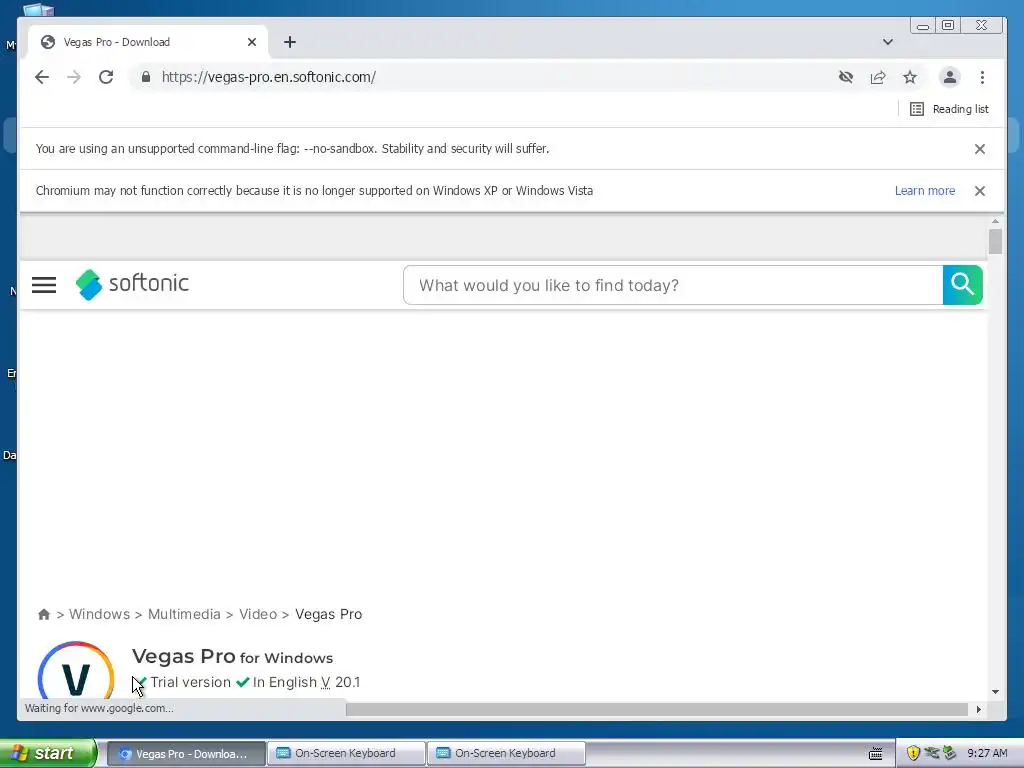This screenshot has height=768, width=1024.
Task: Open the Learn more link
Action: [x=925, y=191]
